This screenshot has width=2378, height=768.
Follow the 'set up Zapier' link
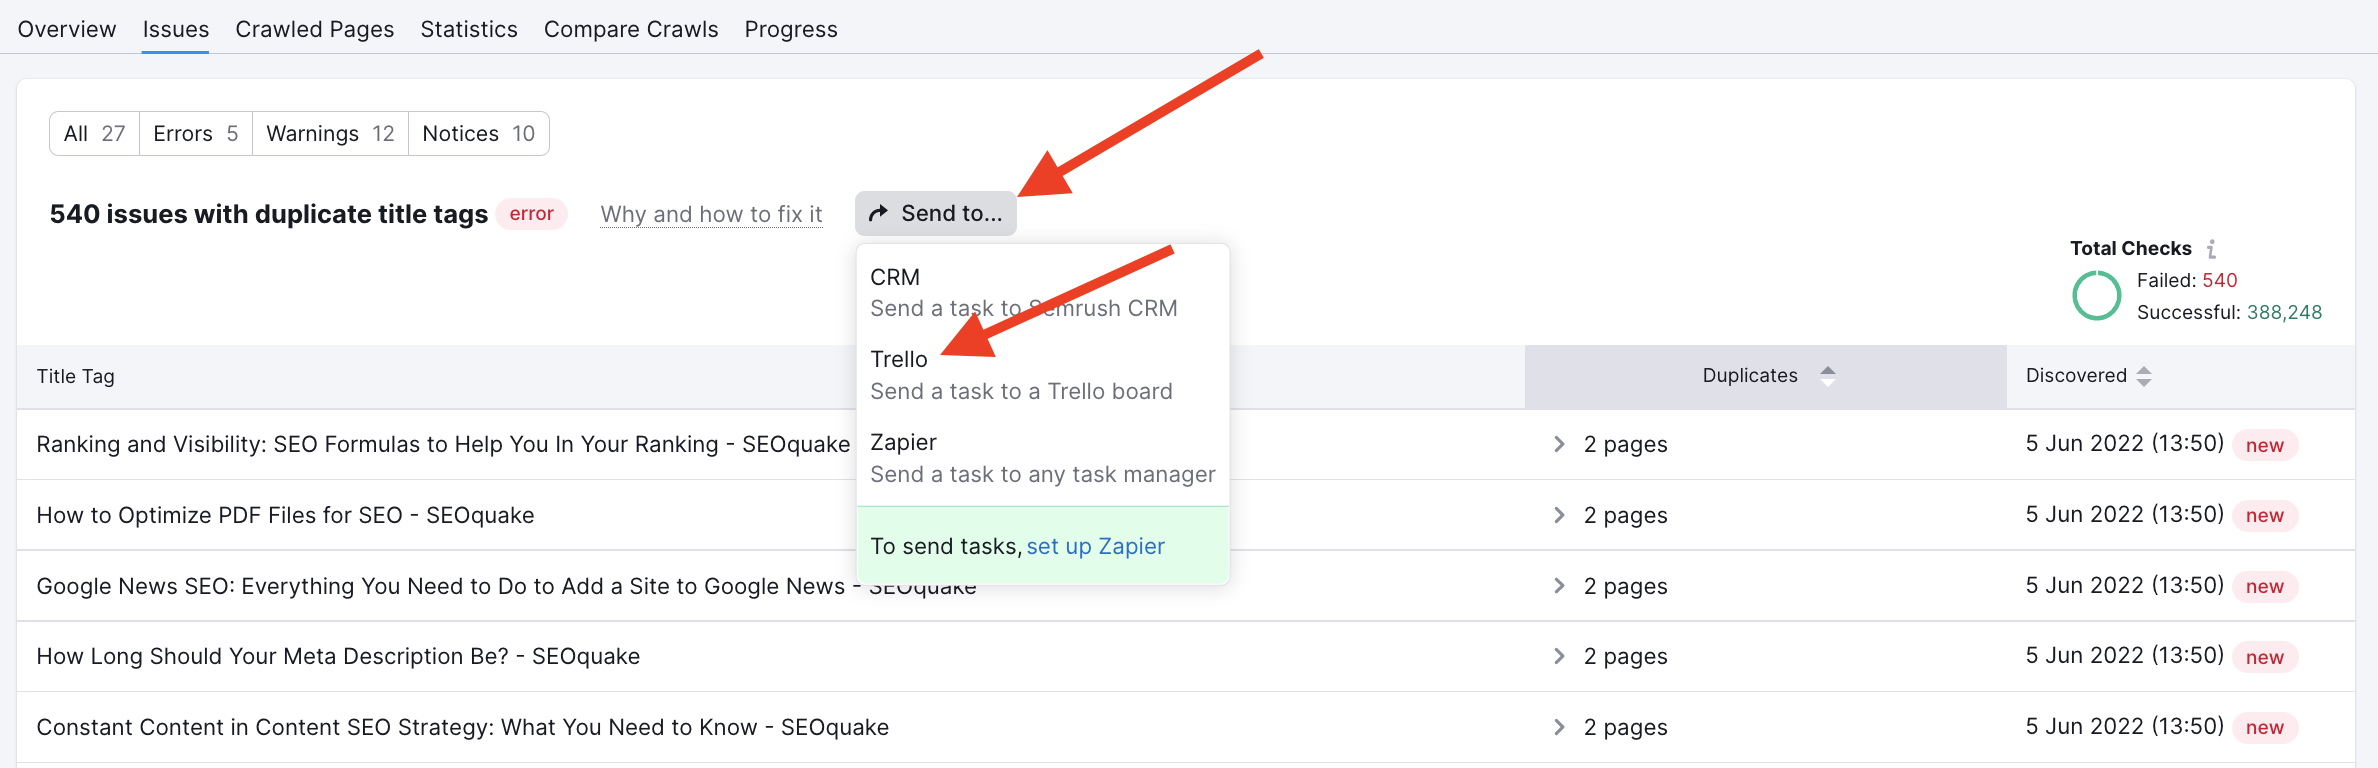click(1095, 546)
